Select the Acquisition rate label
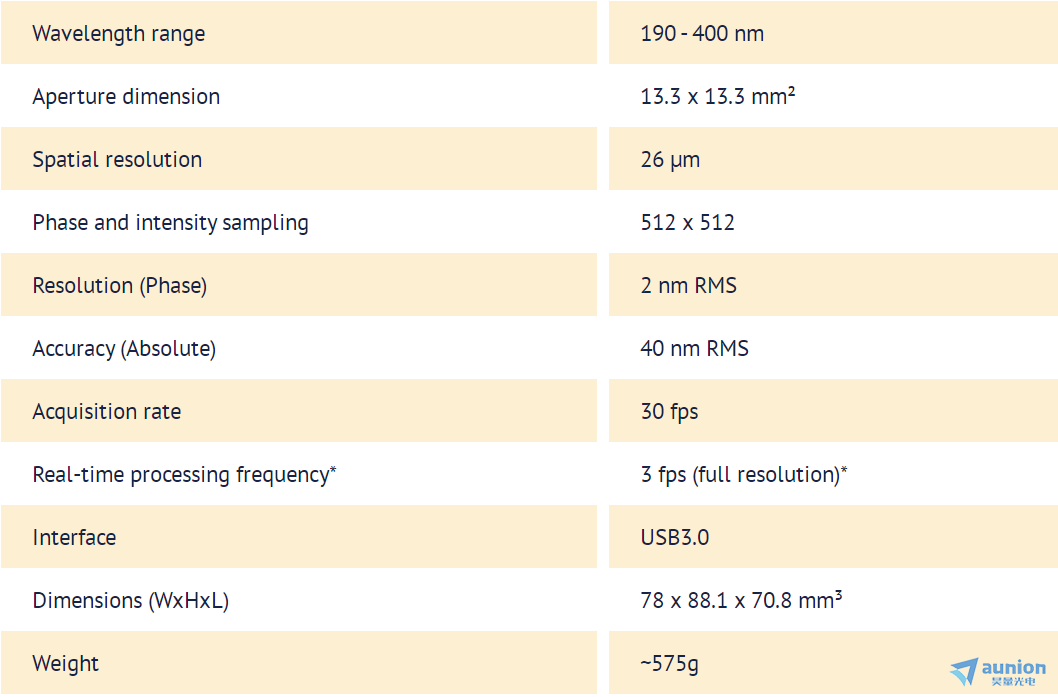Screen dimensions: 1058x697 (107, 412)
